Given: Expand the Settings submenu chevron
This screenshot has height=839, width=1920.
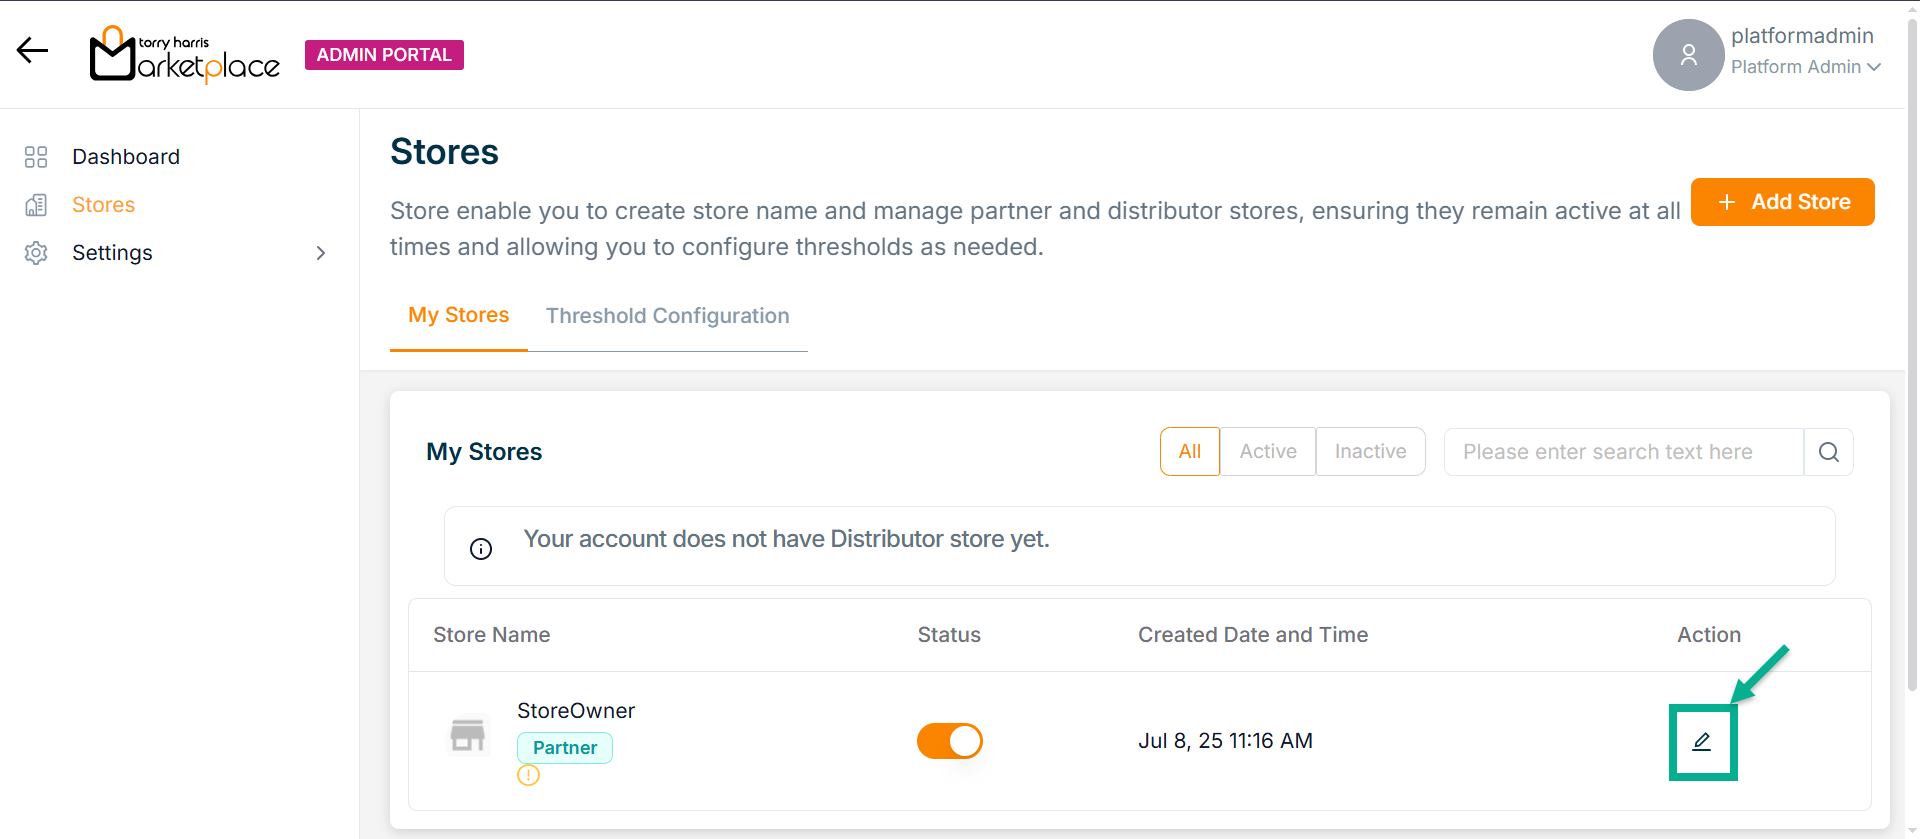Looking at the screenshot, I should tap(321, 253).
